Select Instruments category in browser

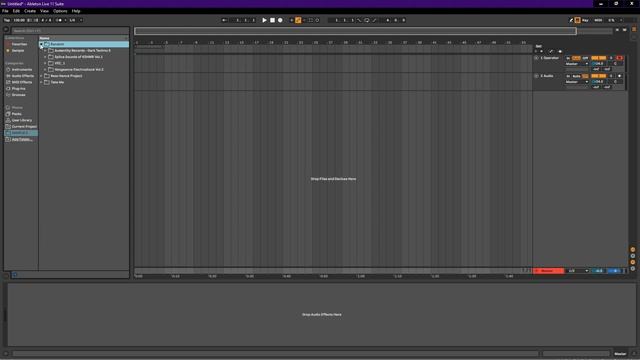(x=22, y=70)
